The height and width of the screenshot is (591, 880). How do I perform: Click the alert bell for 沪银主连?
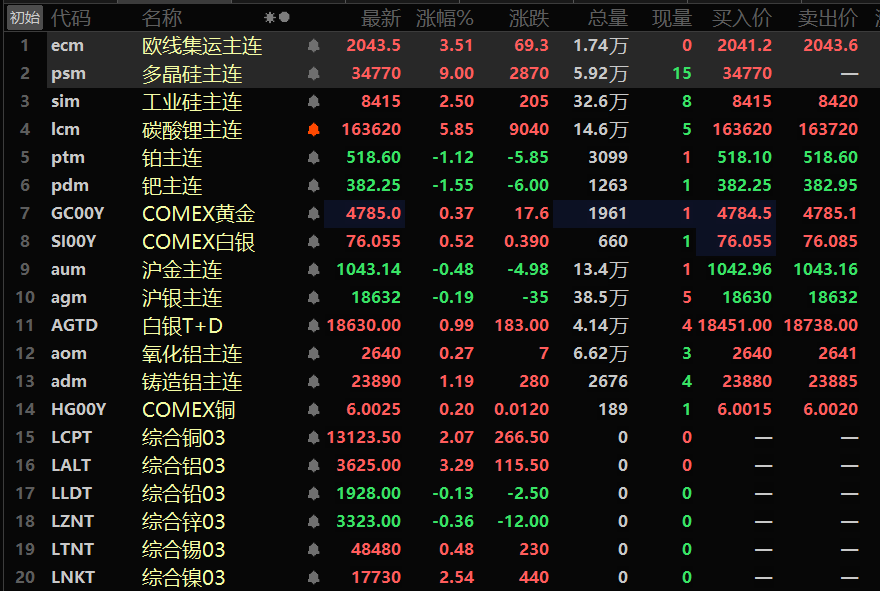pyautogui.click(x=314, y=297)
